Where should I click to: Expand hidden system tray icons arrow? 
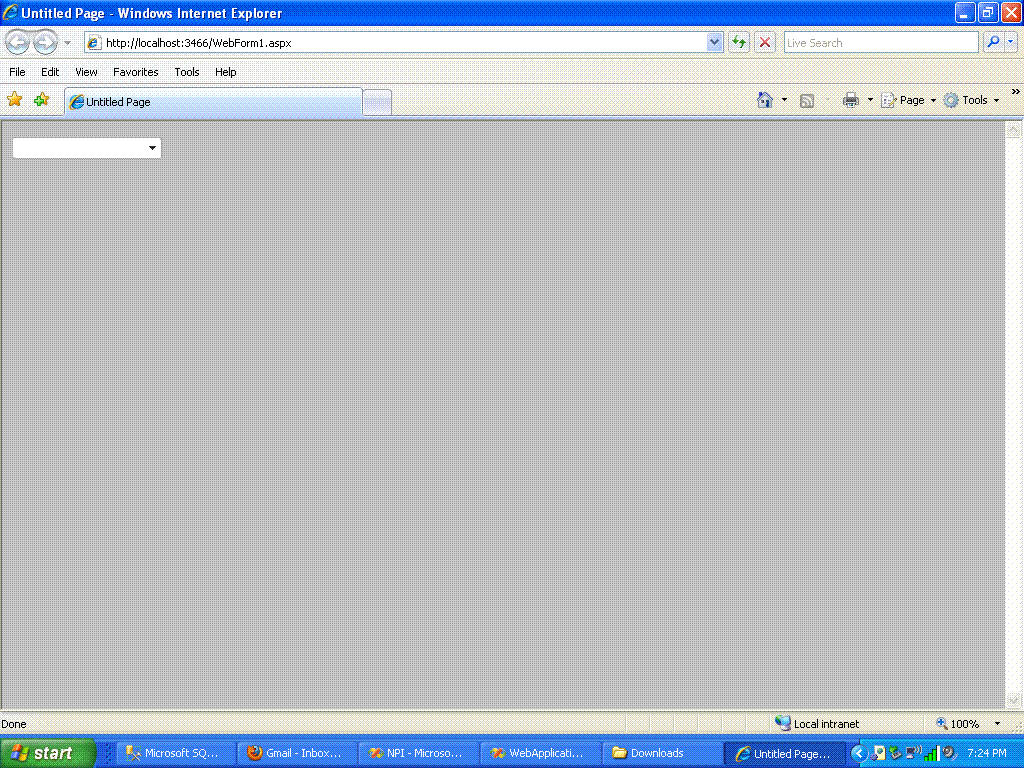coord(859,754)
